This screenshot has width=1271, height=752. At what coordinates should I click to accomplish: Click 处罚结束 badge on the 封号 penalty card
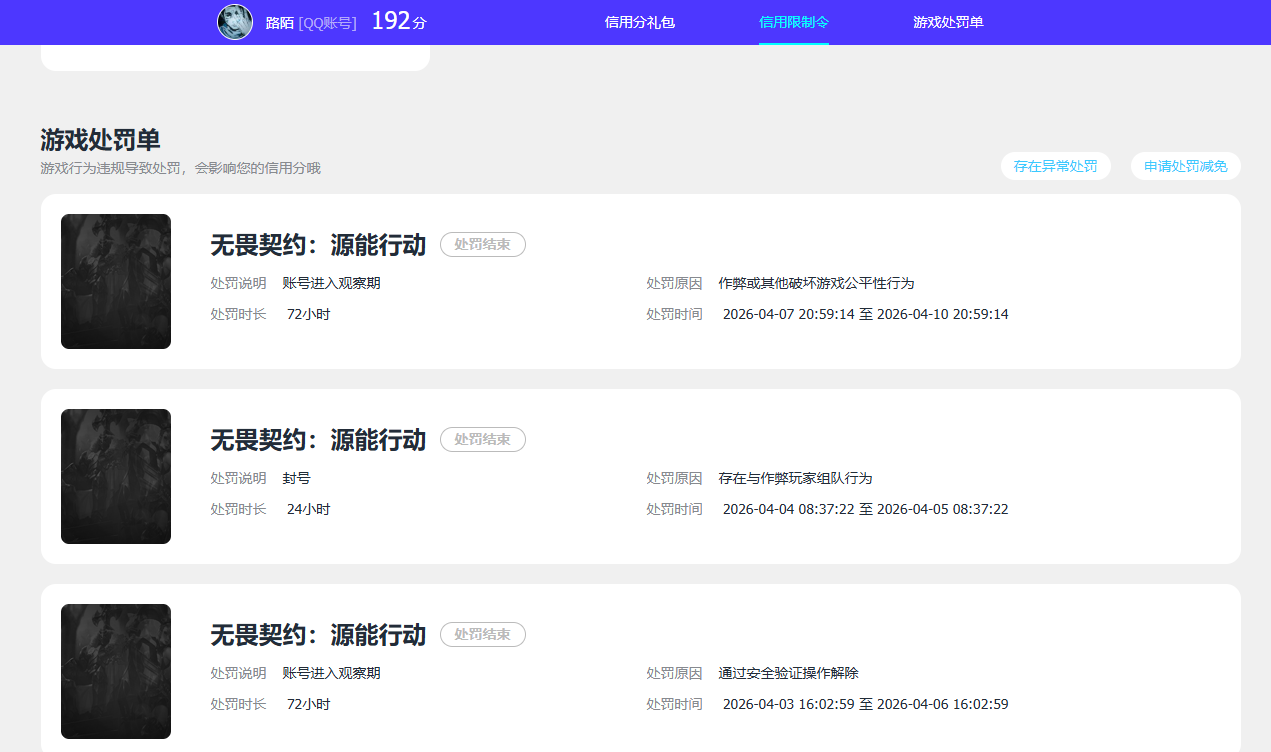tap(483, 439)
